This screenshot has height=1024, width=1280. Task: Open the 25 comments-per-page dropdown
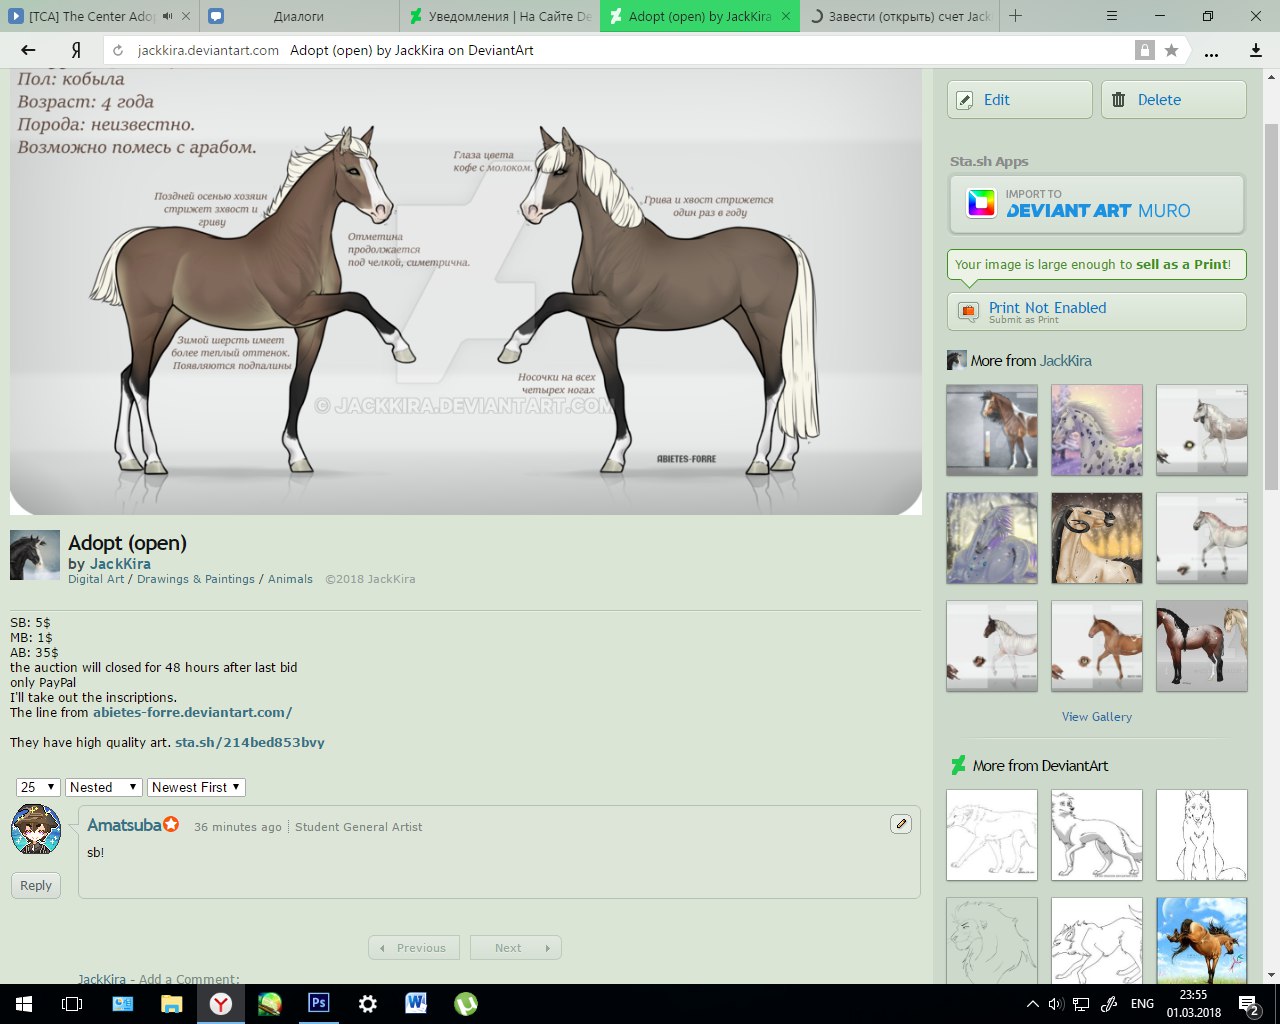(38, 787)
